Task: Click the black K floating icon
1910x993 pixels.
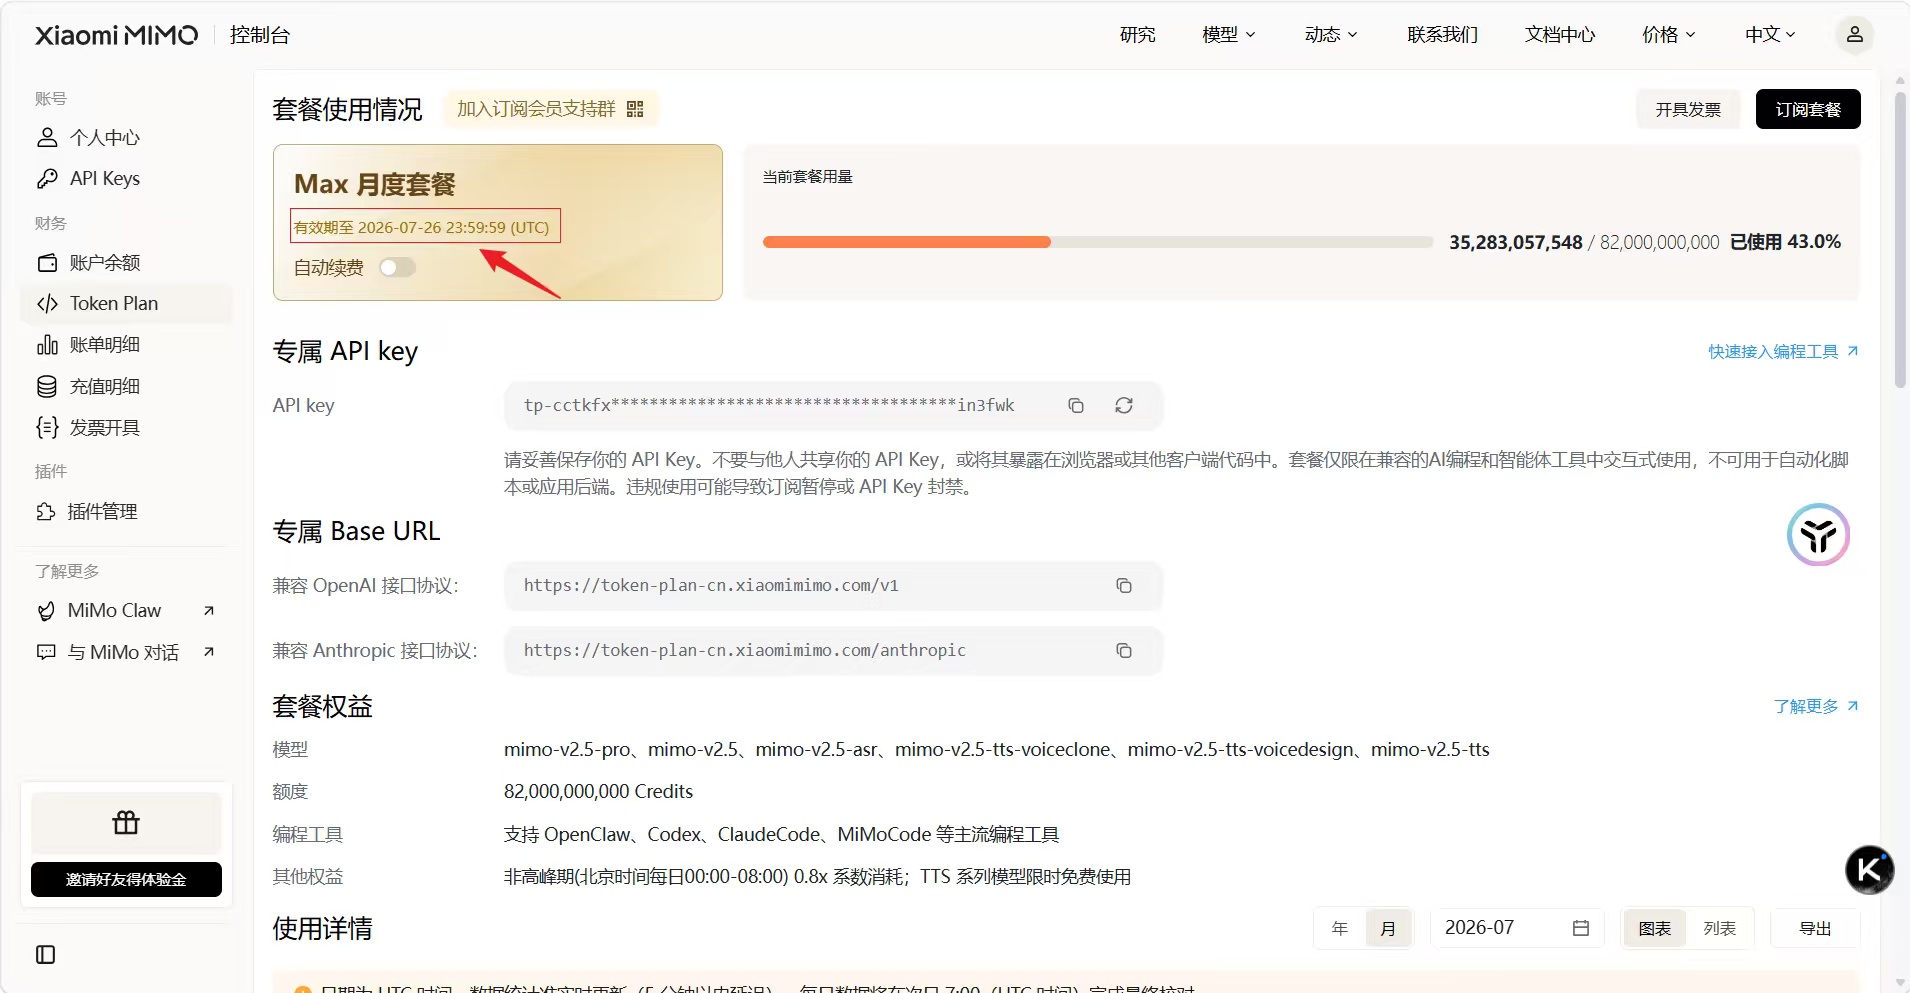Action: (x=1869, y=869)
